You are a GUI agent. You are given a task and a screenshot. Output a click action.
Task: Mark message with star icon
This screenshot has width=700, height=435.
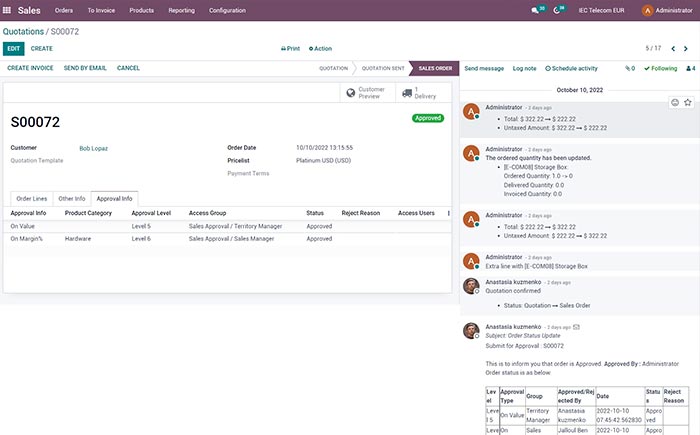(x=688, y=102)
